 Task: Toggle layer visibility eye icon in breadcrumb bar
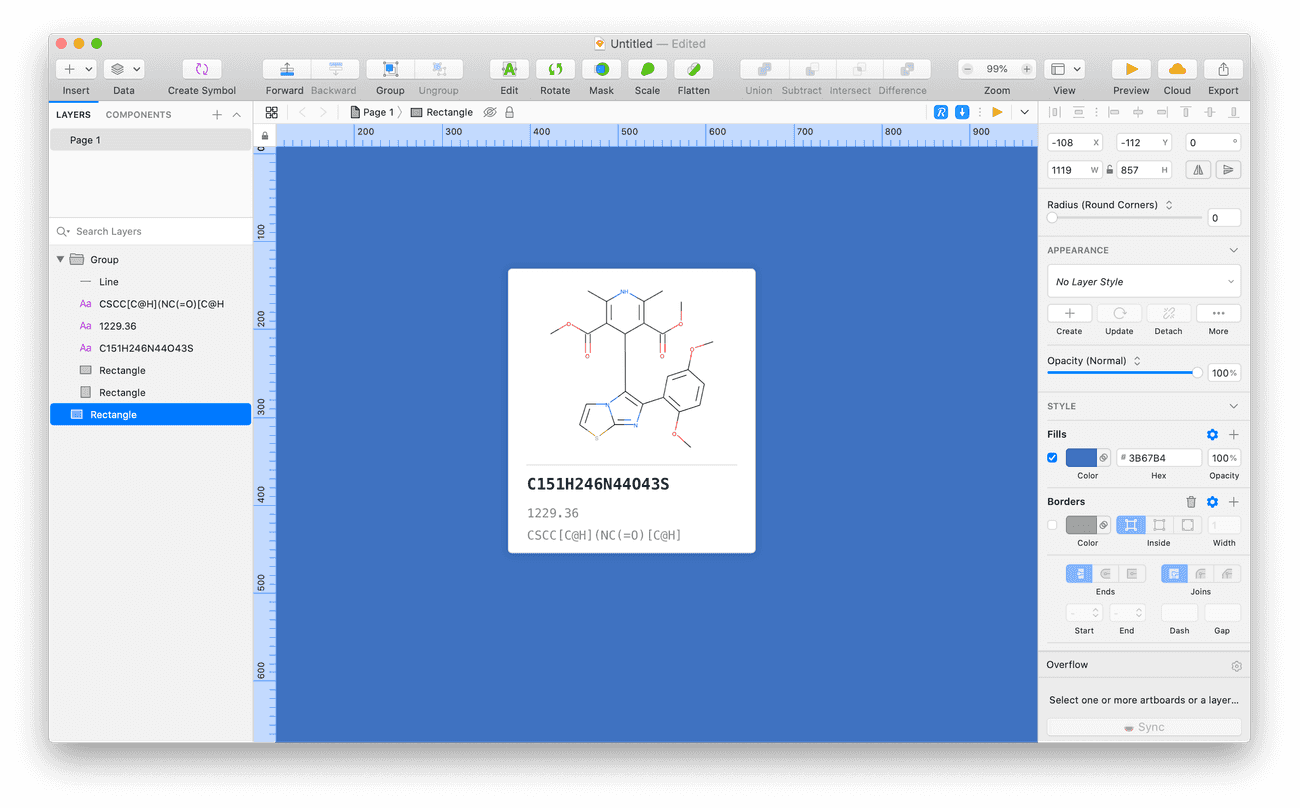click(490, 113)
